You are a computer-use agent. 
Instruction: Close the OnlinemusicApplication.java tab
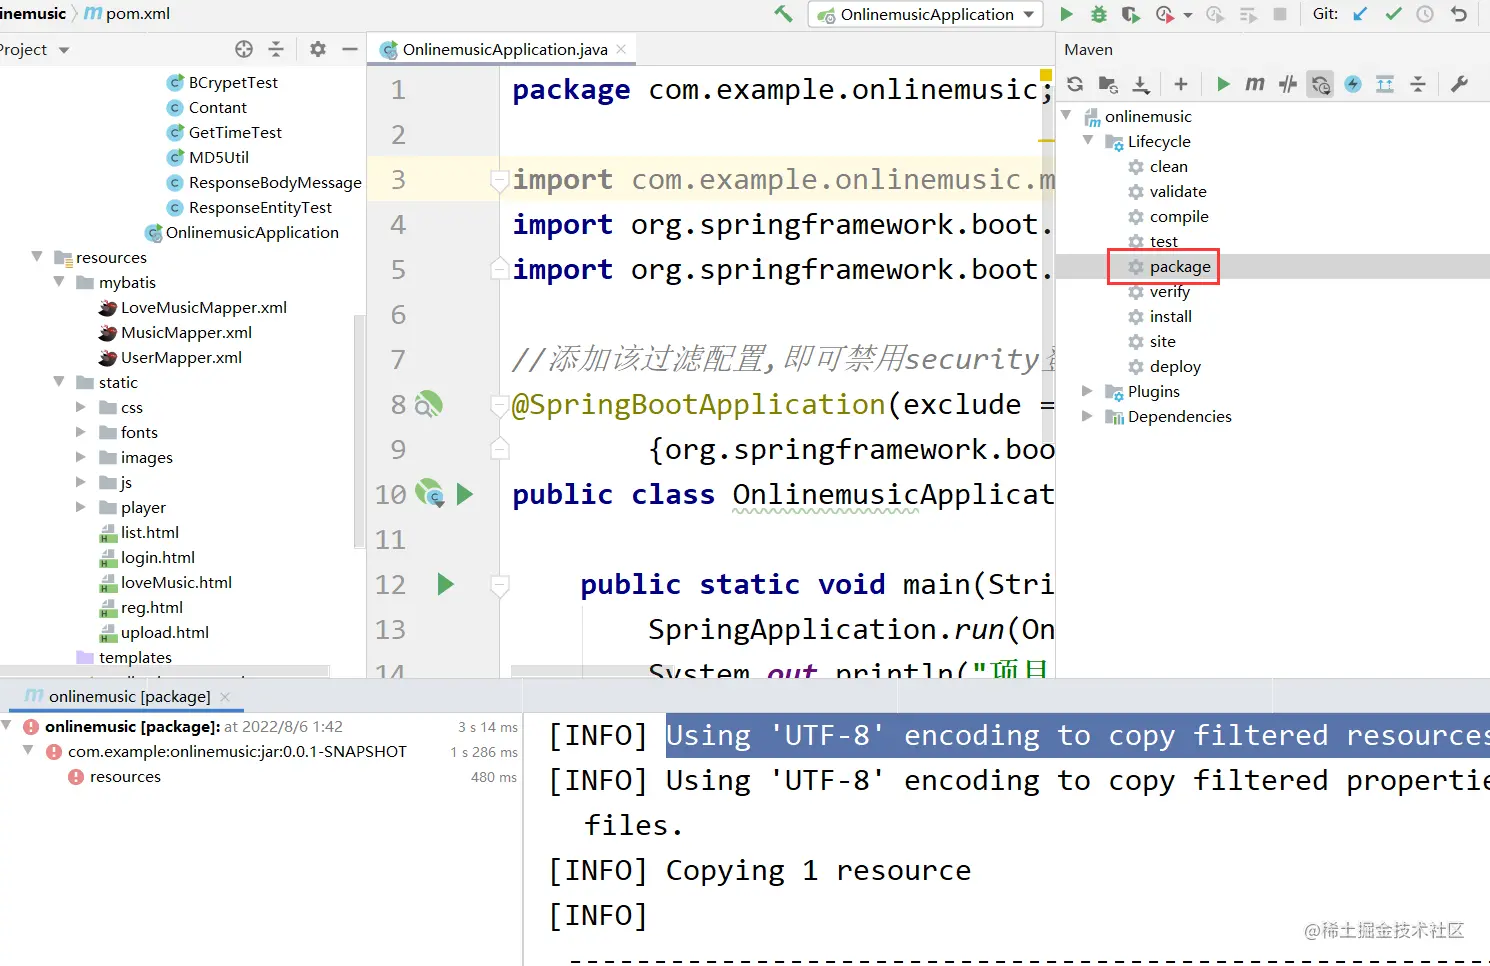click(621, 49)
